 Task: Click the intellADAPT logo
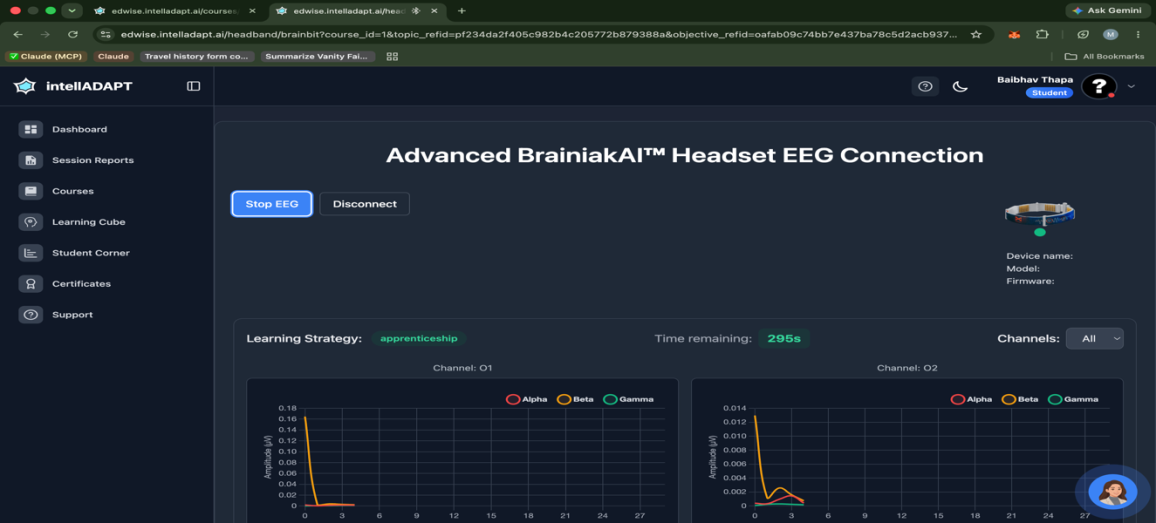pyautogui.click(x=73, y=86)
